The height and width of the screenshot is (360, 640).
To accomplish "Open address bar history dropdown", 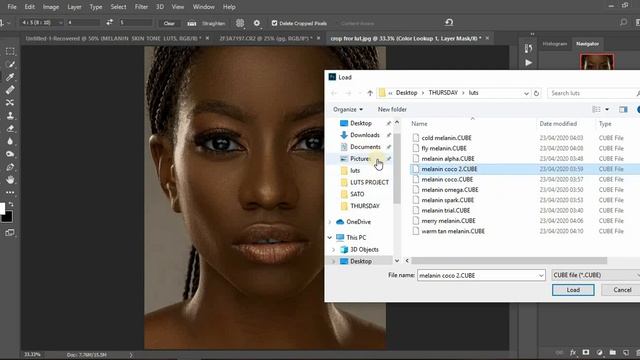I will (526, 93).
